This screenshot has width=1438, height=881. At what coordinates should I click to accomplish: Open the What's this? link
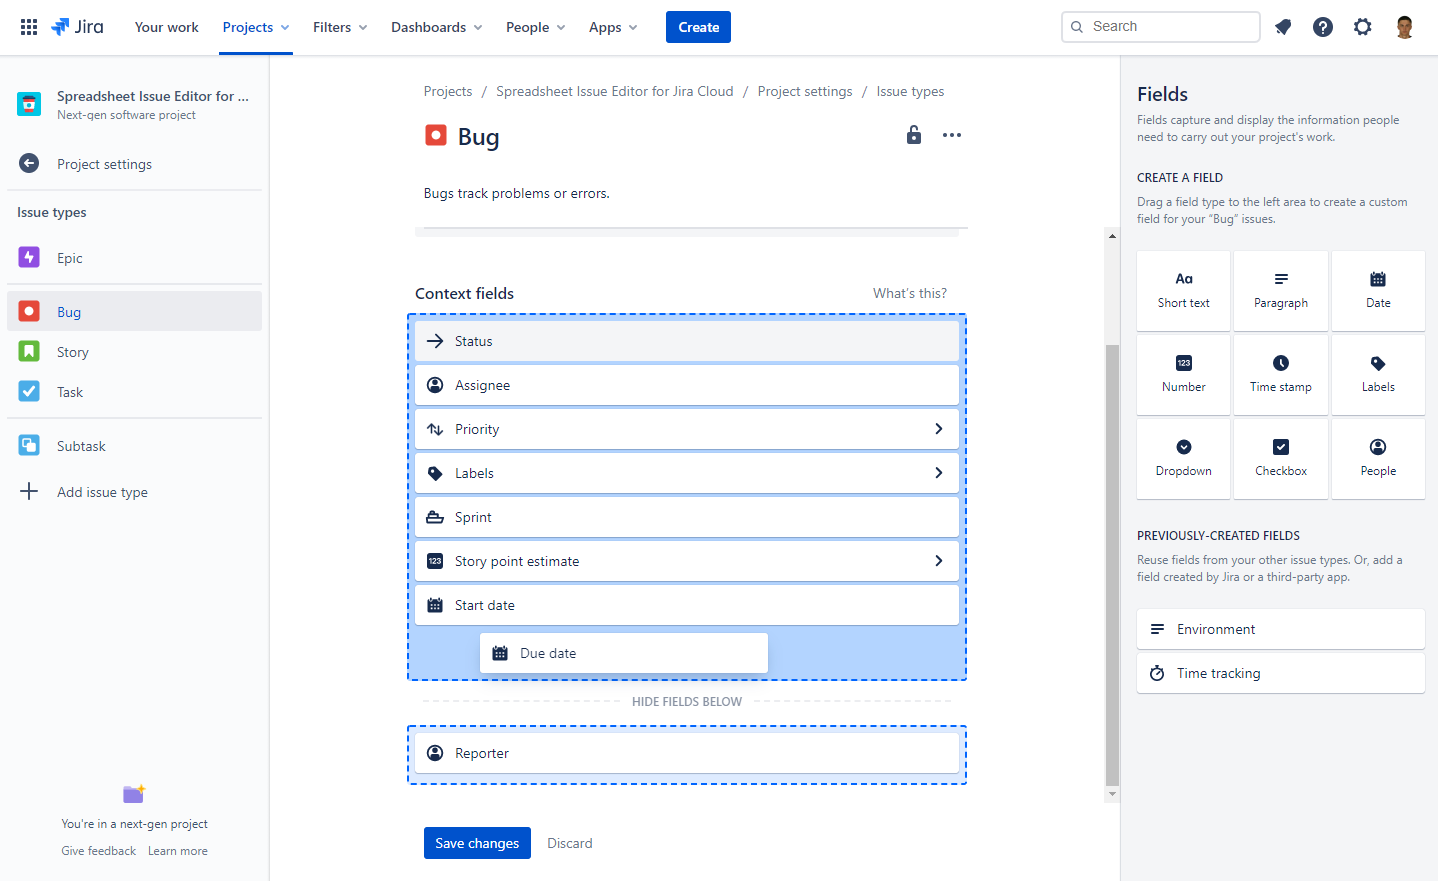pyautogui.click(x=910, y=293)
